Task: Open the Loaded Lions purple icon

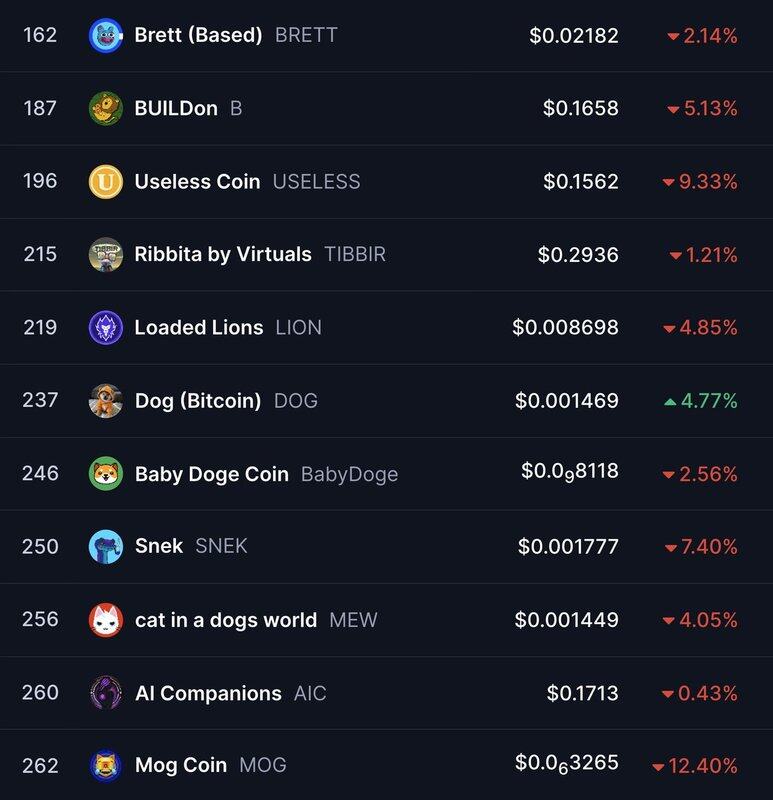Action: click(x=106, y=327)
